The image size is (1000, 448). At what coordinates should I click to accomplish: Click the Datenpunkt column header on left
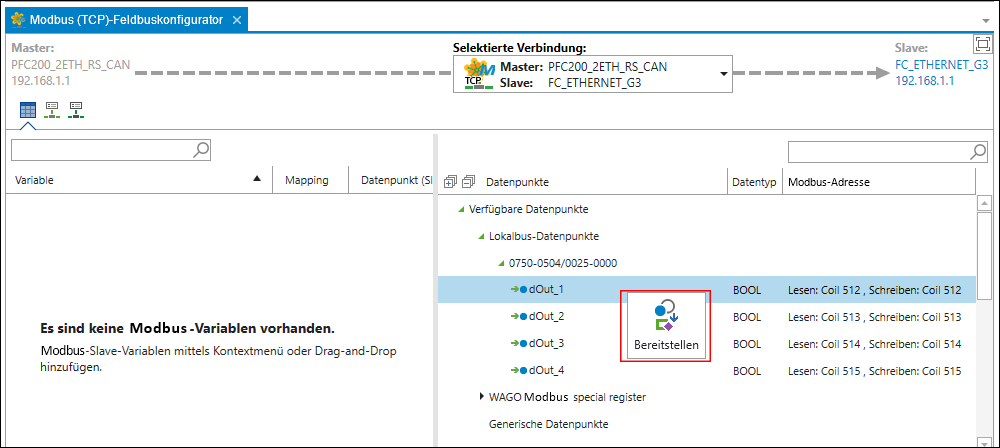(x=391, y=181)
